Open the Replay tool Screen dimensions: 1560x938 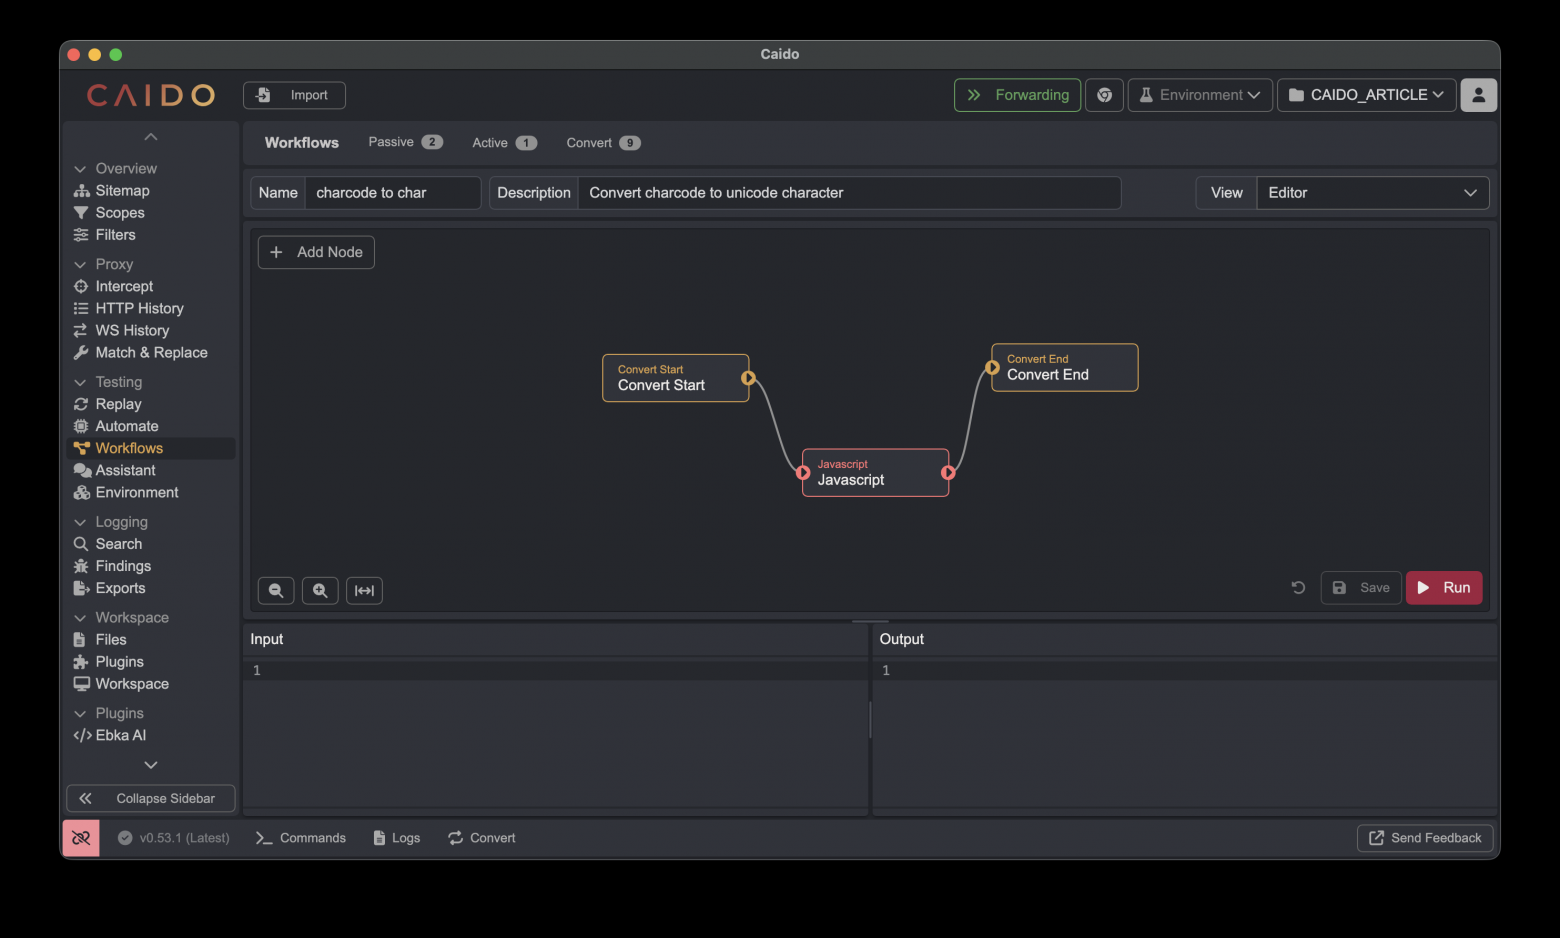point(118,404)
